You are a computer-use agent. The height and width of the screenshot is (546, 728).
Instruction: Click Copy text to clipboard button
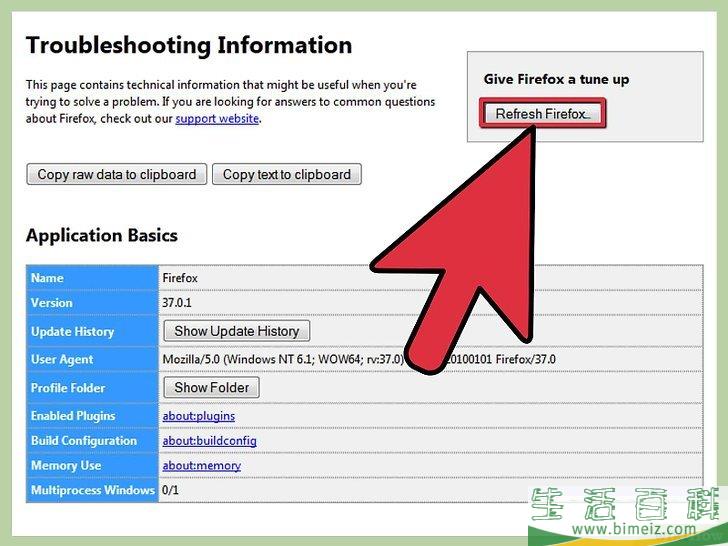point(286,174)
